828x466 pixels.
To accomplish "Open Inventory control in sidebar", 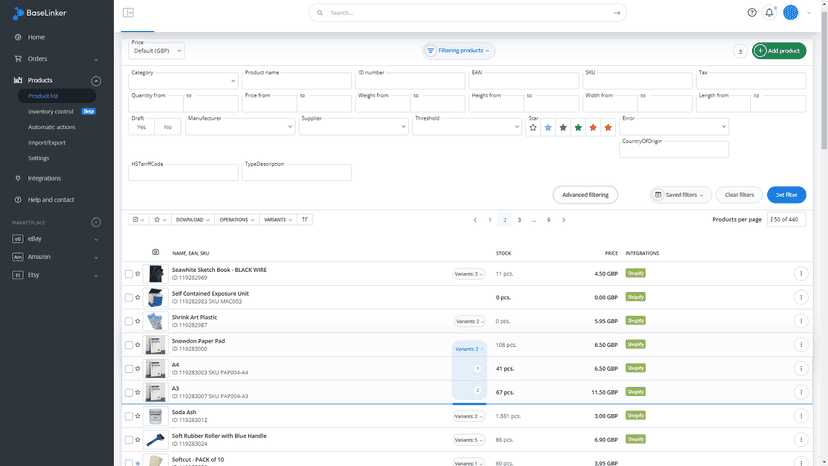I will point(51,111).
